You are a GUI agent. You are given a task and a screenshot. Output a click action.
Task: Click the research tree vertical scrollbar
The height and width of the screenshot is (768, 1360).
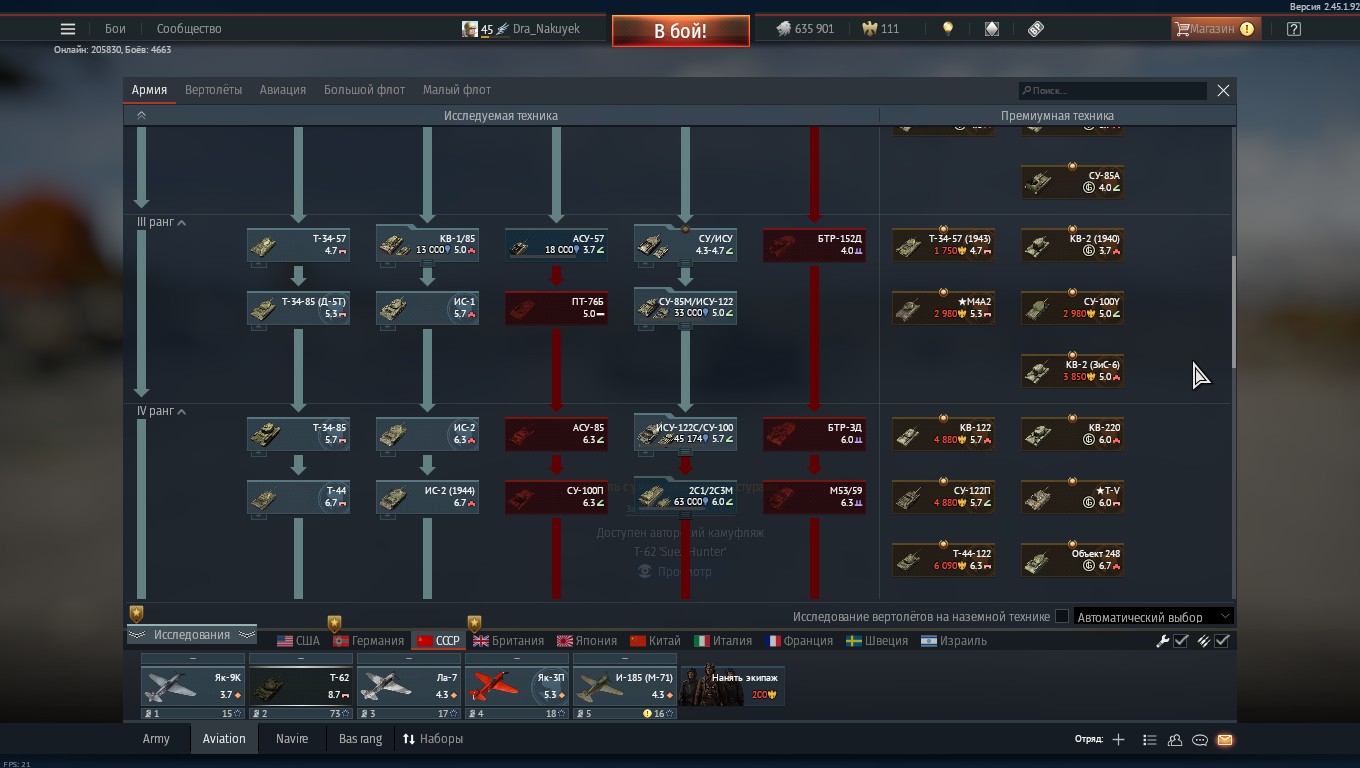click(x=1233, y=312)
